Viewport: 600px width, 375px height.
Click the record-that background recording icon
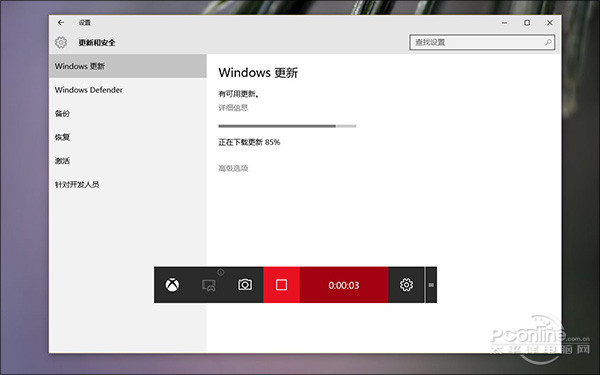tap(209, 285)
